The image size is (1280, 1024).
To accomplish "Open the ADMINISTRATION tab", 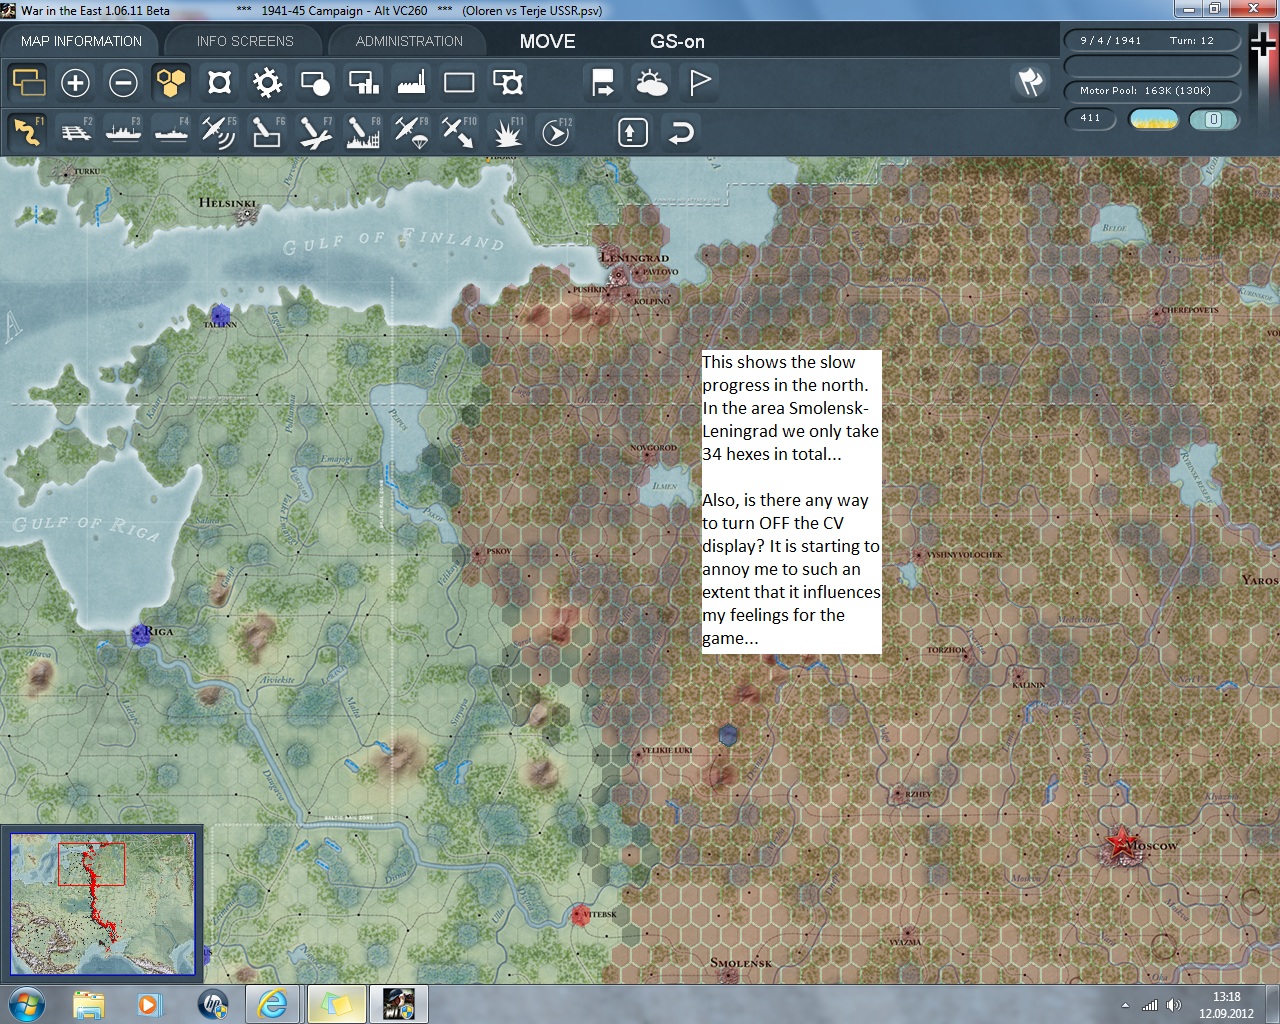I will click(409, 41).
